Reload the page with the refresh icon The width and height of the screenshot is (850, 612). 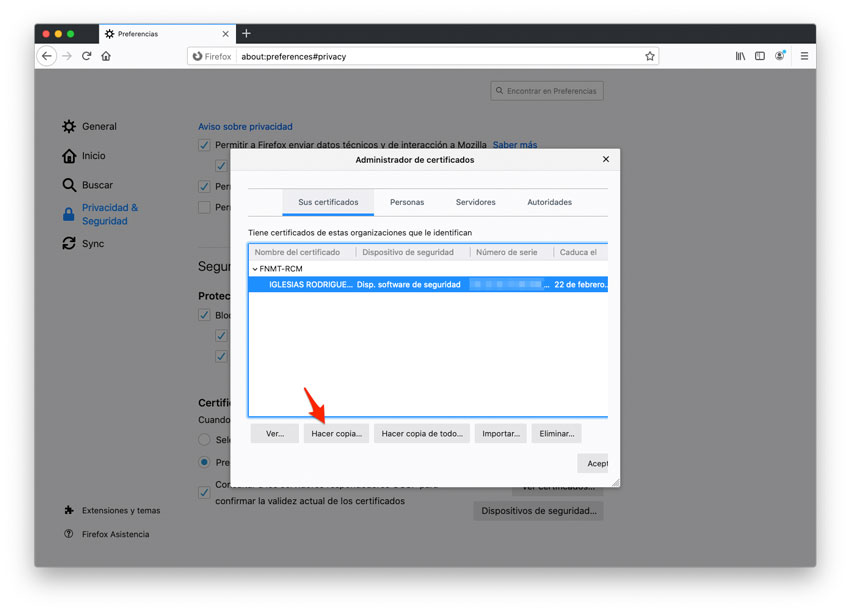coord(87,57)
